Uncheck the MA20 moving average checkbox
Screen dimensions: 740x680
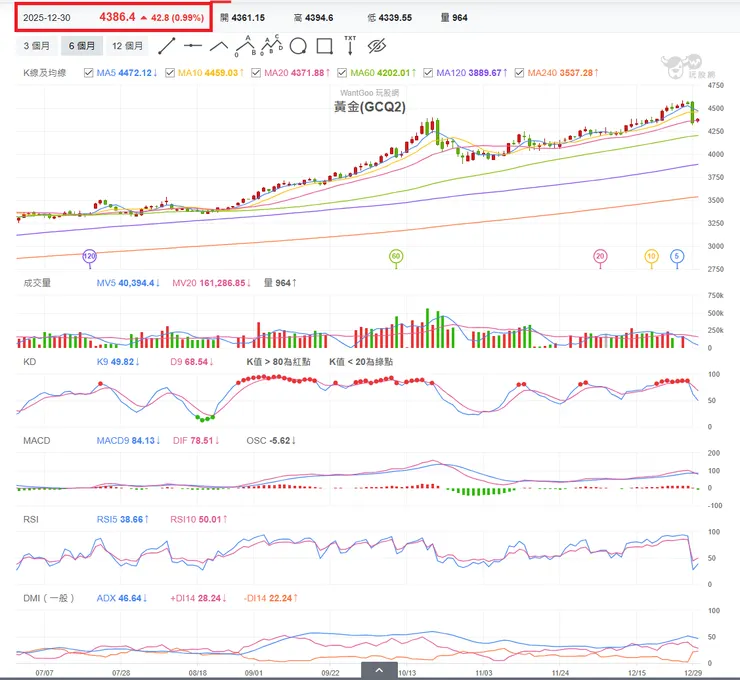(x=256, y=73)
